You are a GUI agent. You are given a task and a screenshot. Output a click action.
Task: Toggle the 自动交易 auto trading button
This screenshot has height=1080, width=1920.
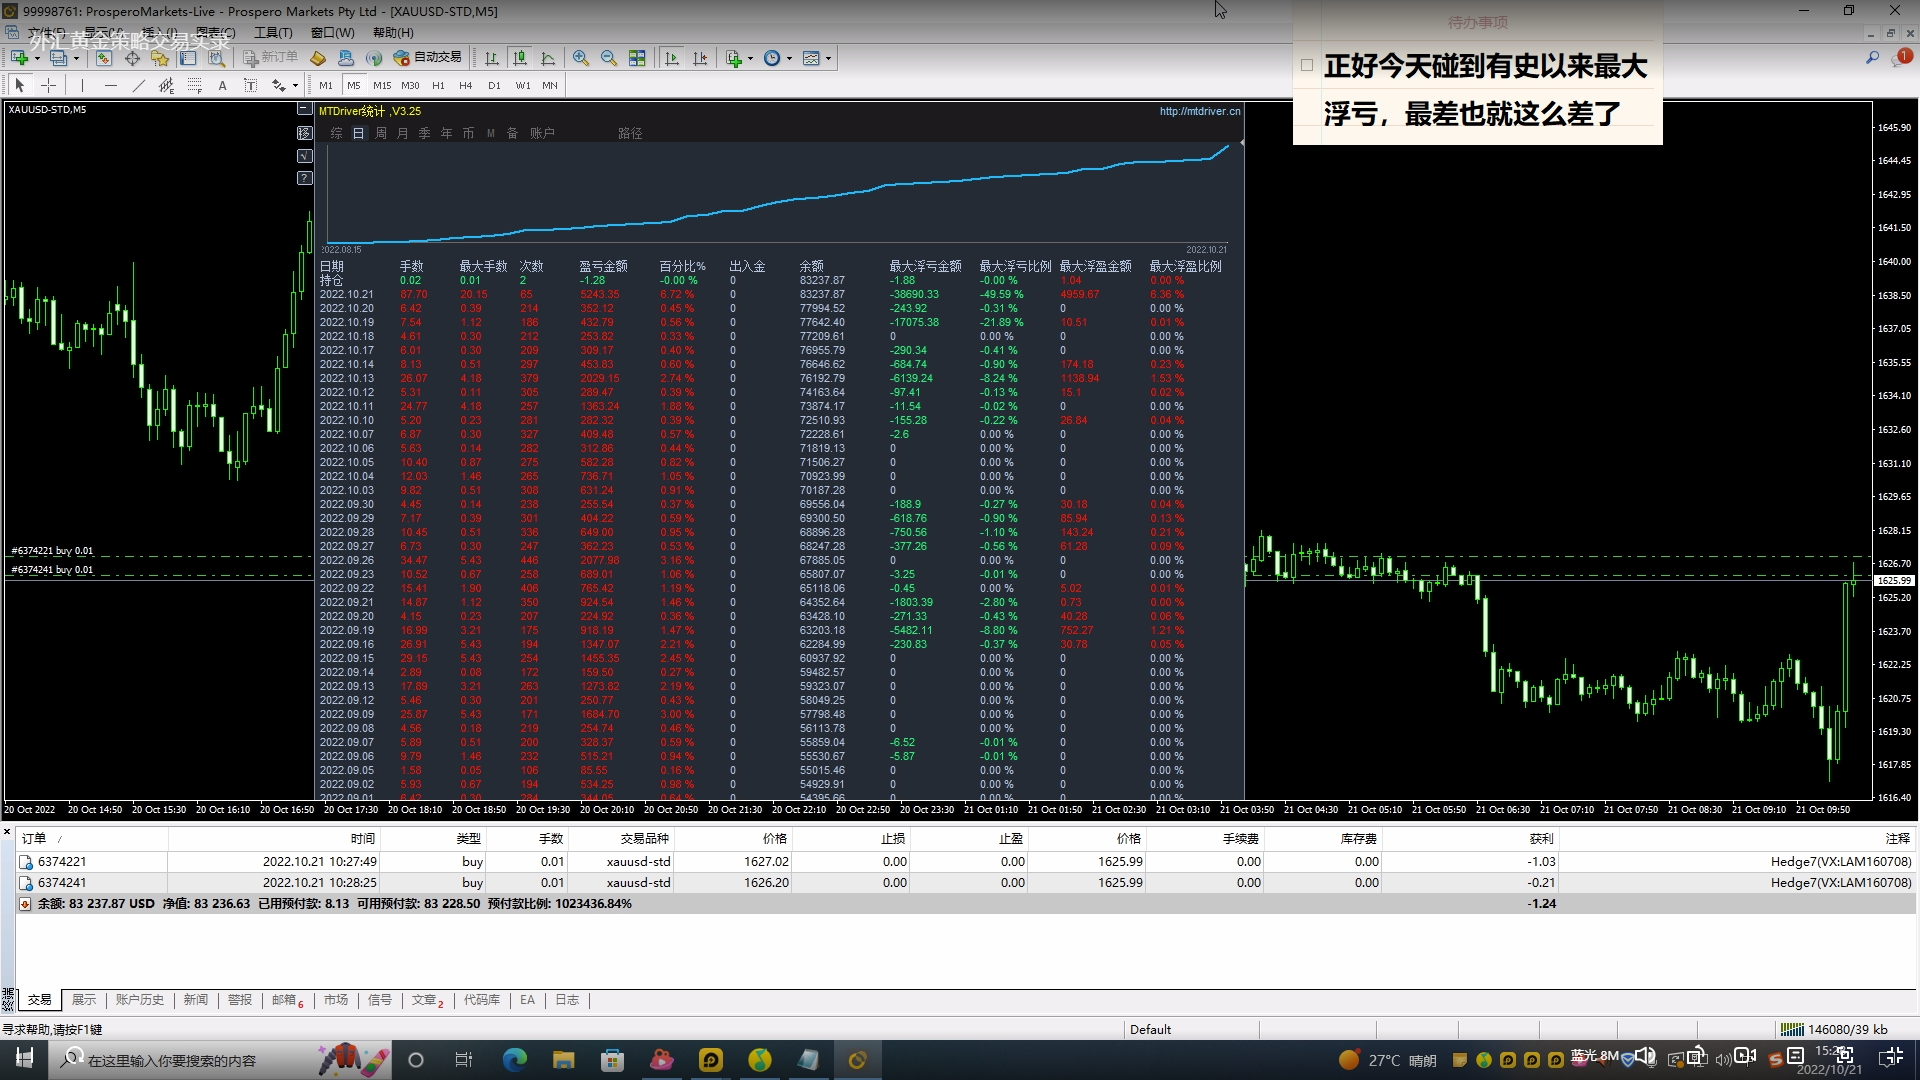click(x=428, y=58)
